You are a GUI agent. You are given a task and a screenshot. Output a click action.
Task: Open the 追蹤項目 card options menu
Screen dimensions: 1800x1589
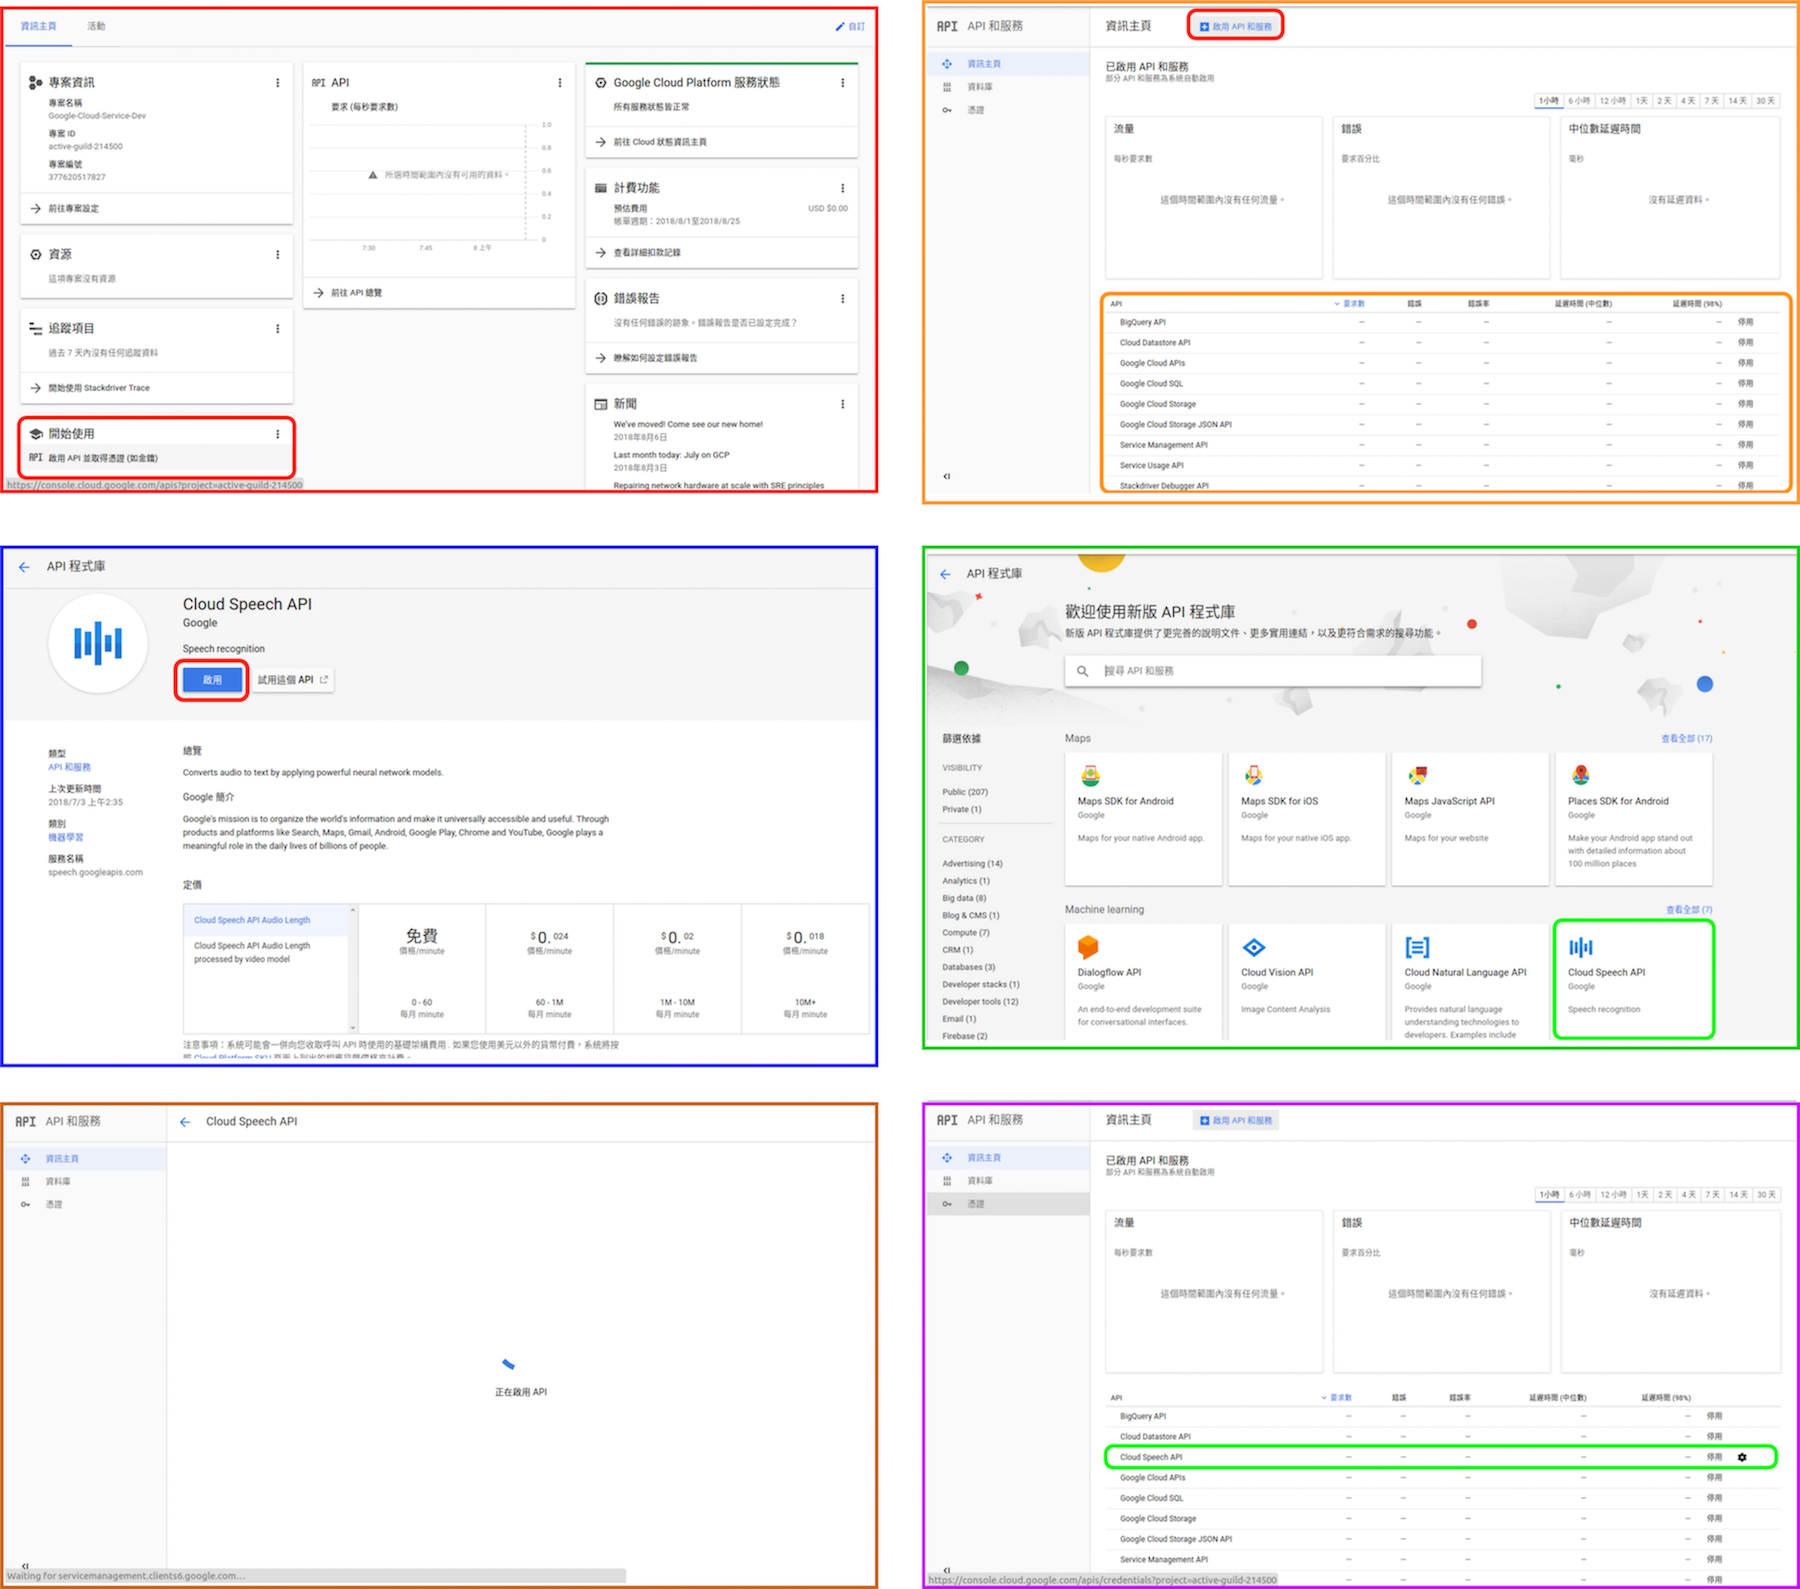pos(278,329)
